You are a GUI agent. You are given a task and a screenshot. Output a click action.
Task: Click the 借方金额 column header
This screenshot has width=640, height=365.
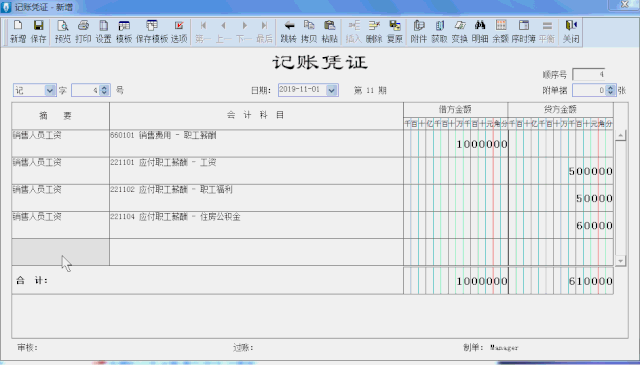pos(456,109)
